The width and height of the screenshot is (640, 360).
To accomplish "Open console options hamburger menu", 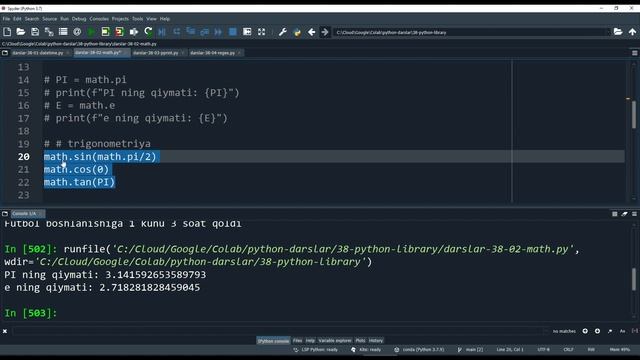I will click(634, 214).
